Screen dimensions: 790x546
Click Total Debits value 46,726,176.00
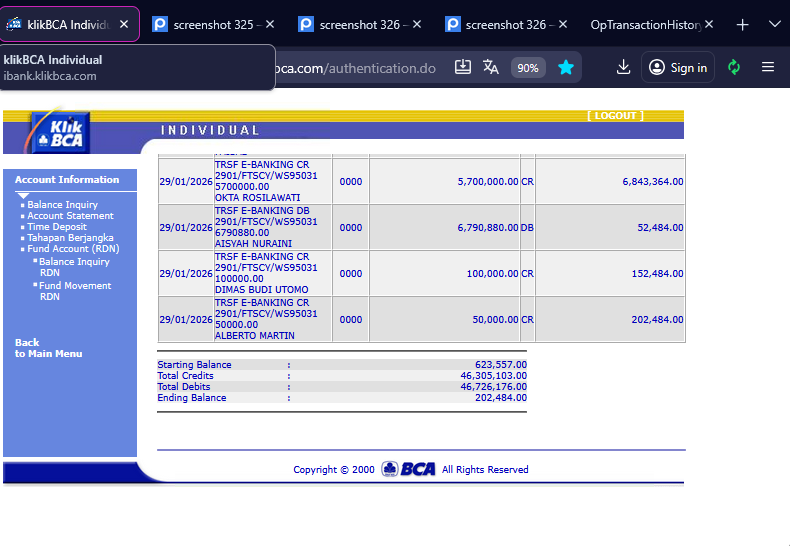(x=494, y=386)
